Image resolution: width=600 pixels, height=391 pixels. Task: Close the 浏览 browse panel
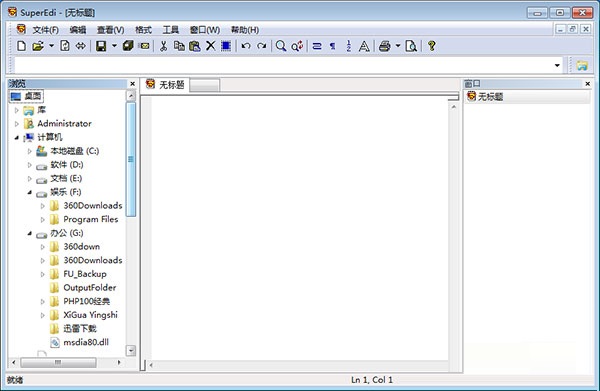pos(132,84)
